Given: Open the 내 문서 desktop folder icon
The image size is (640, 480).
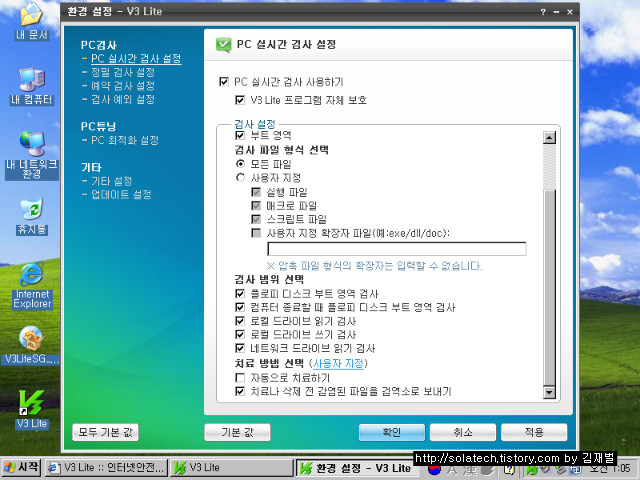Looking at the screenshot, I should tap(31, 21).
